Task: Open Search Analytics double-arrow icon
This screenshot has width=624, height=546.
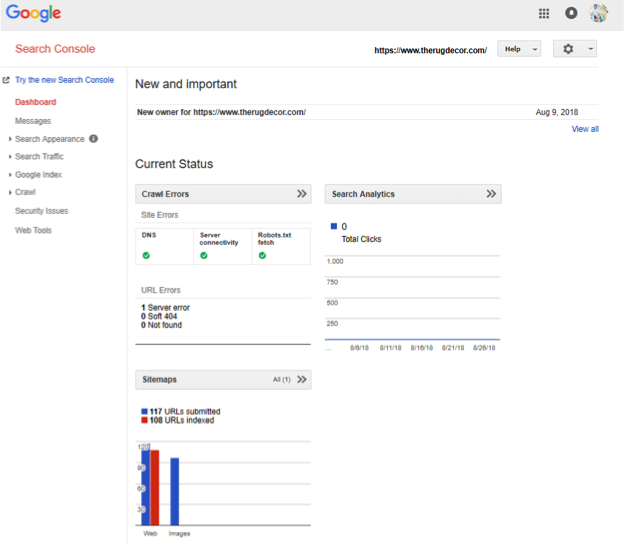Action: [491, 194]
